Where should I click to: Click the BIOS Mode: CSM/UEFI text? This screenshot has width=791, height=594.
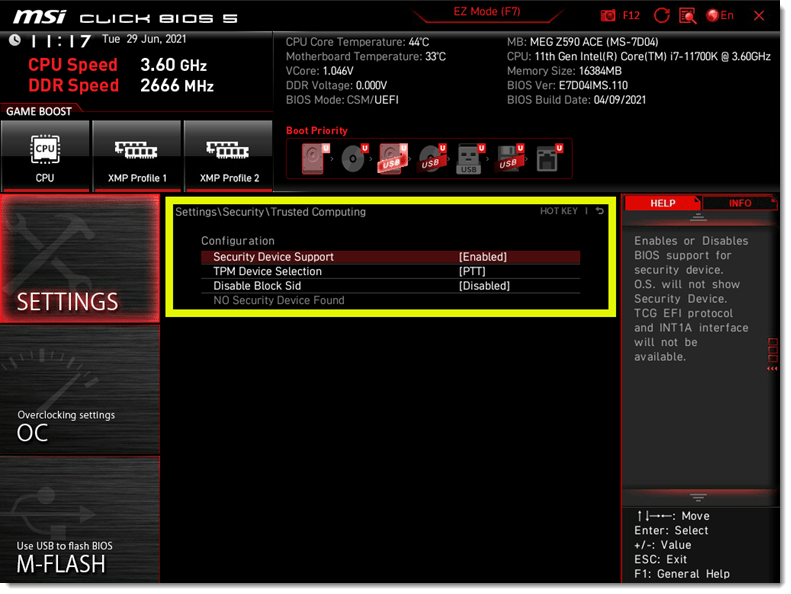(342, 100)
